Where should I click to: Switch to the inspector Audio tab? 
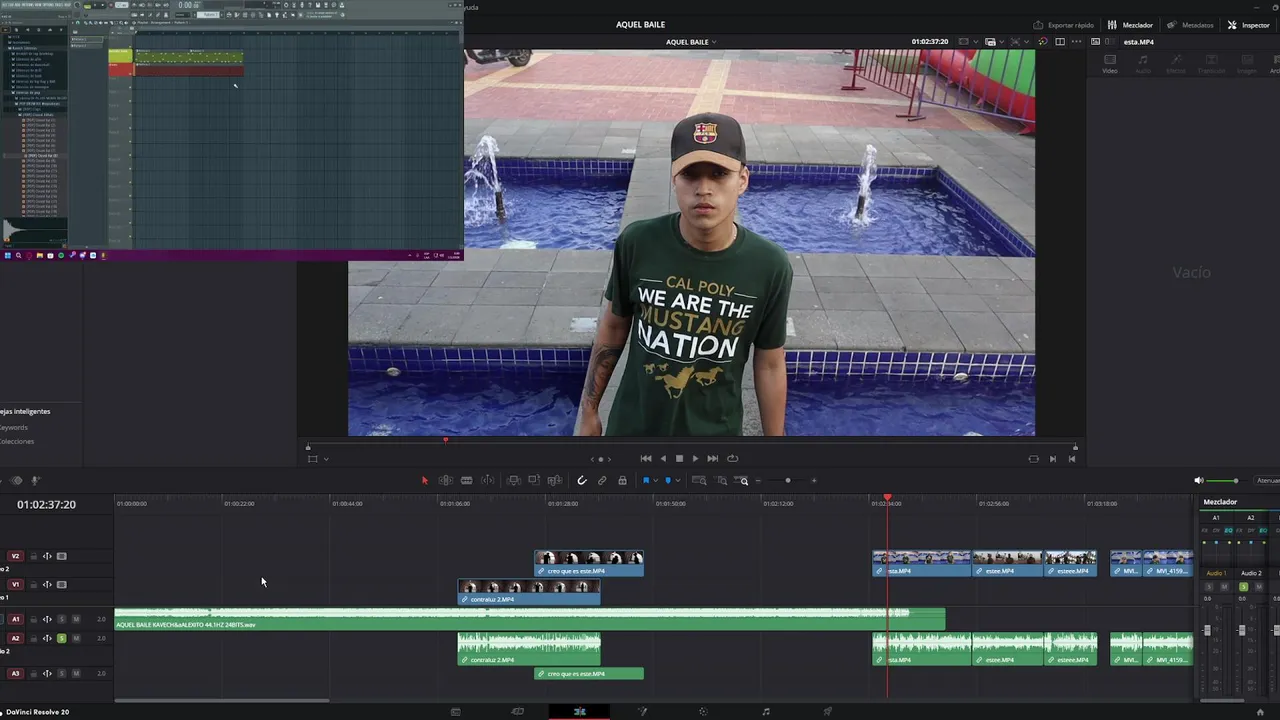(1143, 63)
